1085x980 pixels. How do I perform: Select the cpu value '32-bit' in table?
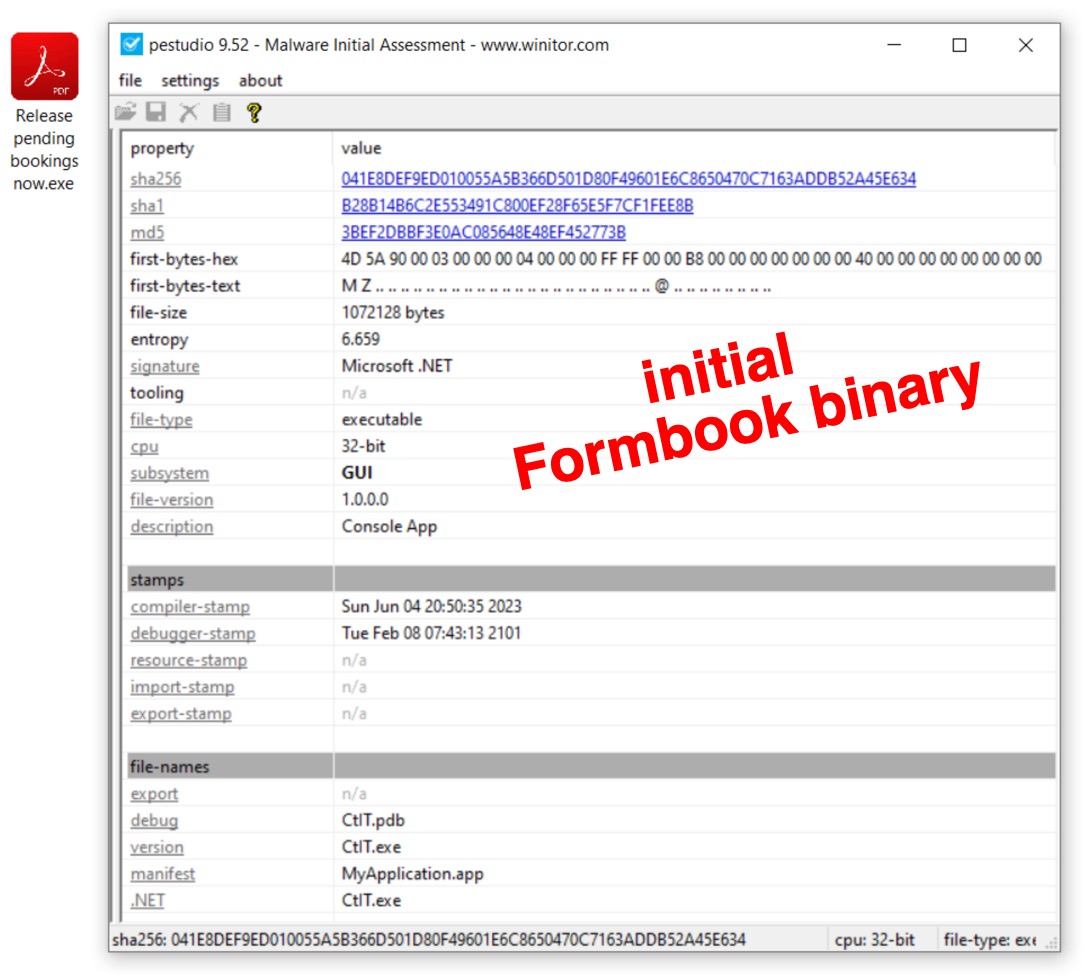click(363, 446)
